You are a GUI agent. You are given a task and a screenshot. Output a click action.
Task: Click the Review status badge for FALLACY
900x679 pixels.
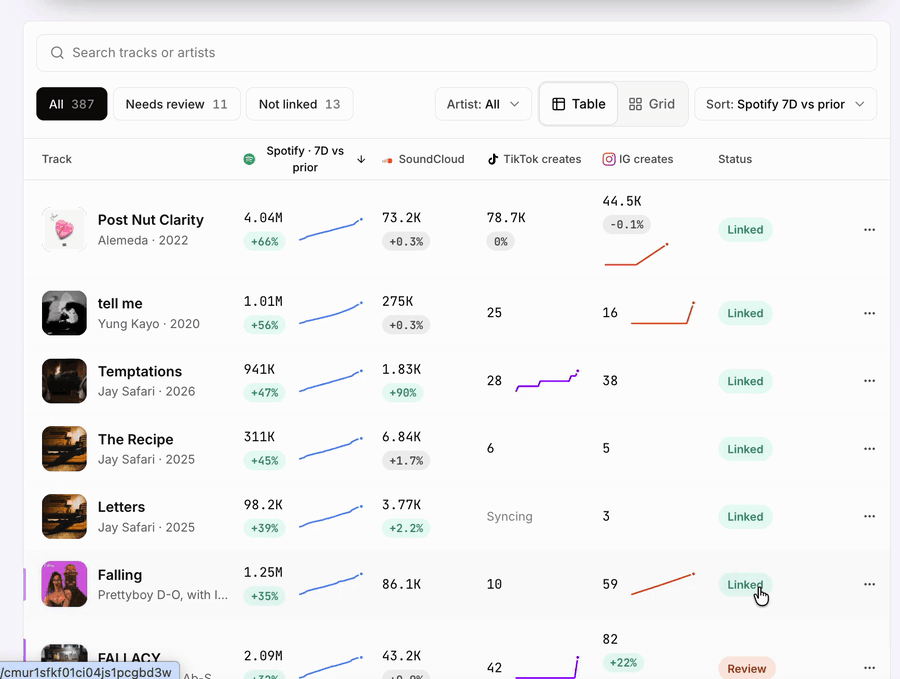747,669
